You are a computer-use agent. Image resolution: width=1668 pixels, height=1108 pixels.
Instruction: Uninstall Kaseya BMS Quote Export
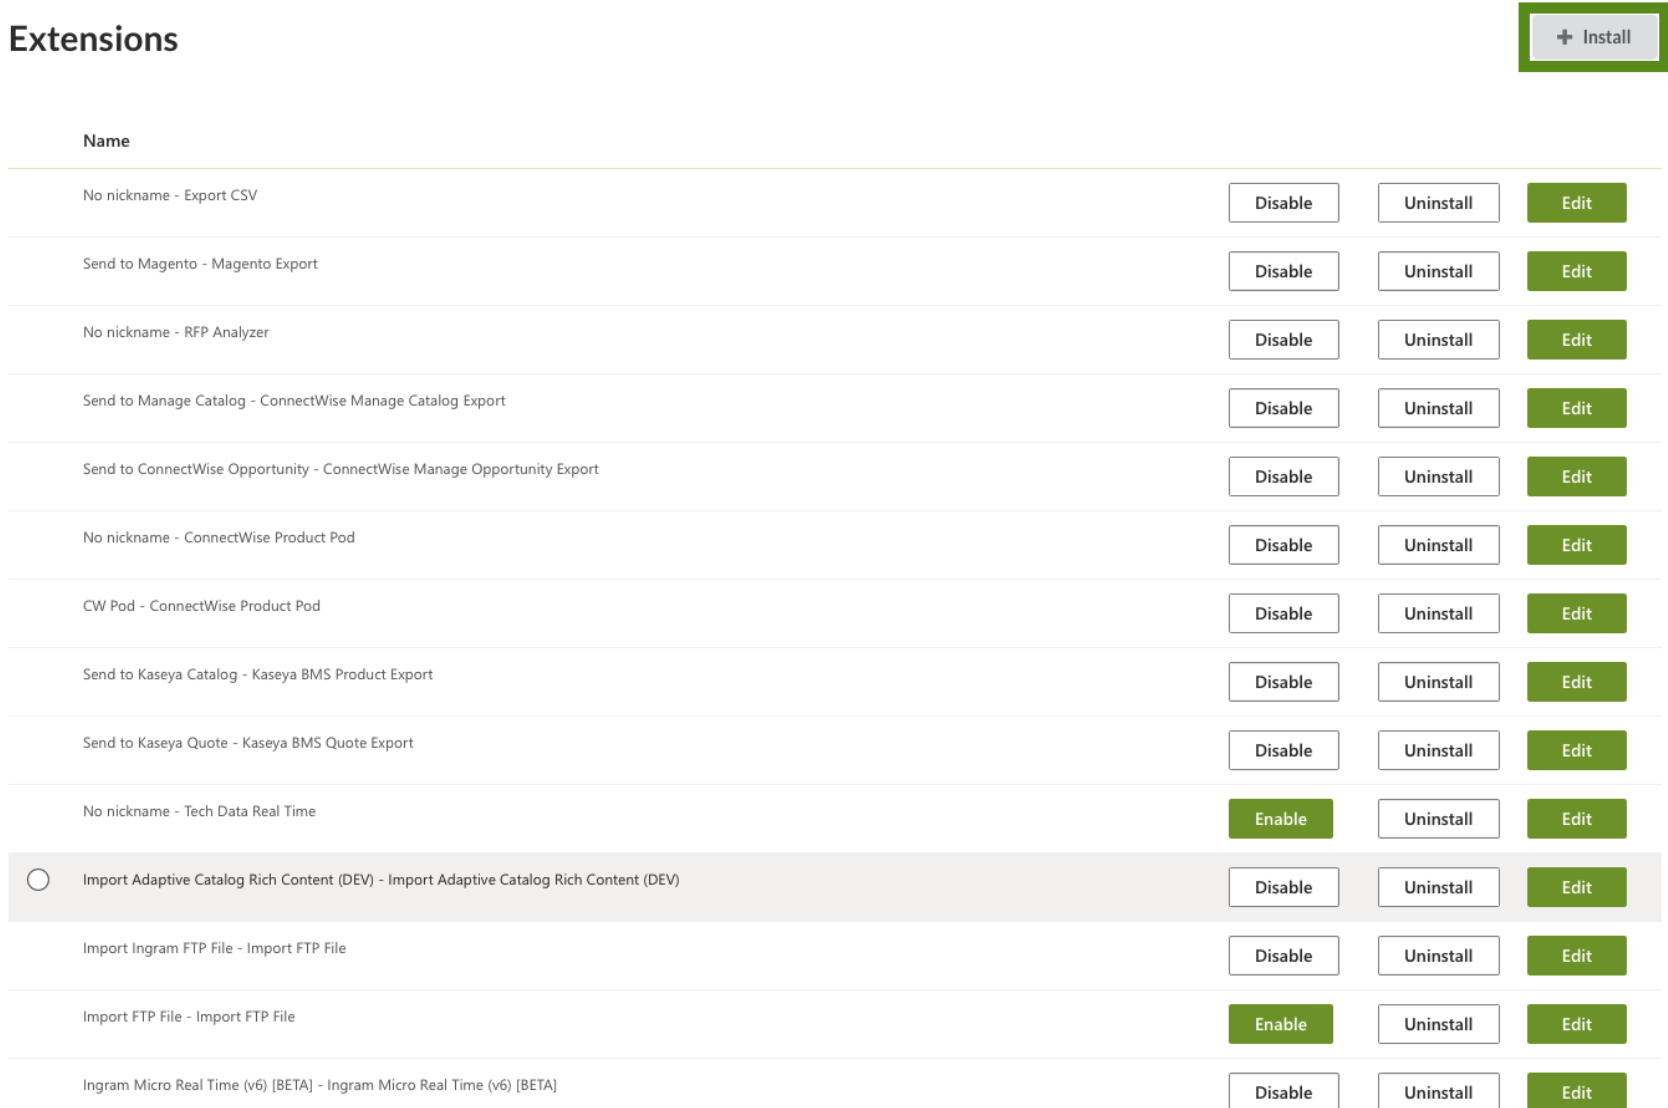pyautogui.click(x=1438, y=751)
